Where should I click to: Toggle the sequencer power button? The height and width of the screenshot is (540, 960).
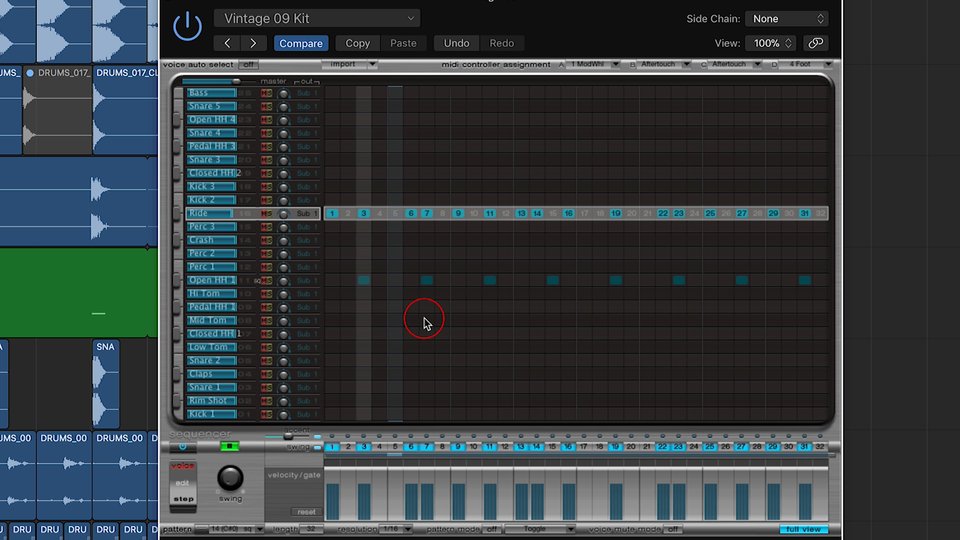click(x=182, y=447)
